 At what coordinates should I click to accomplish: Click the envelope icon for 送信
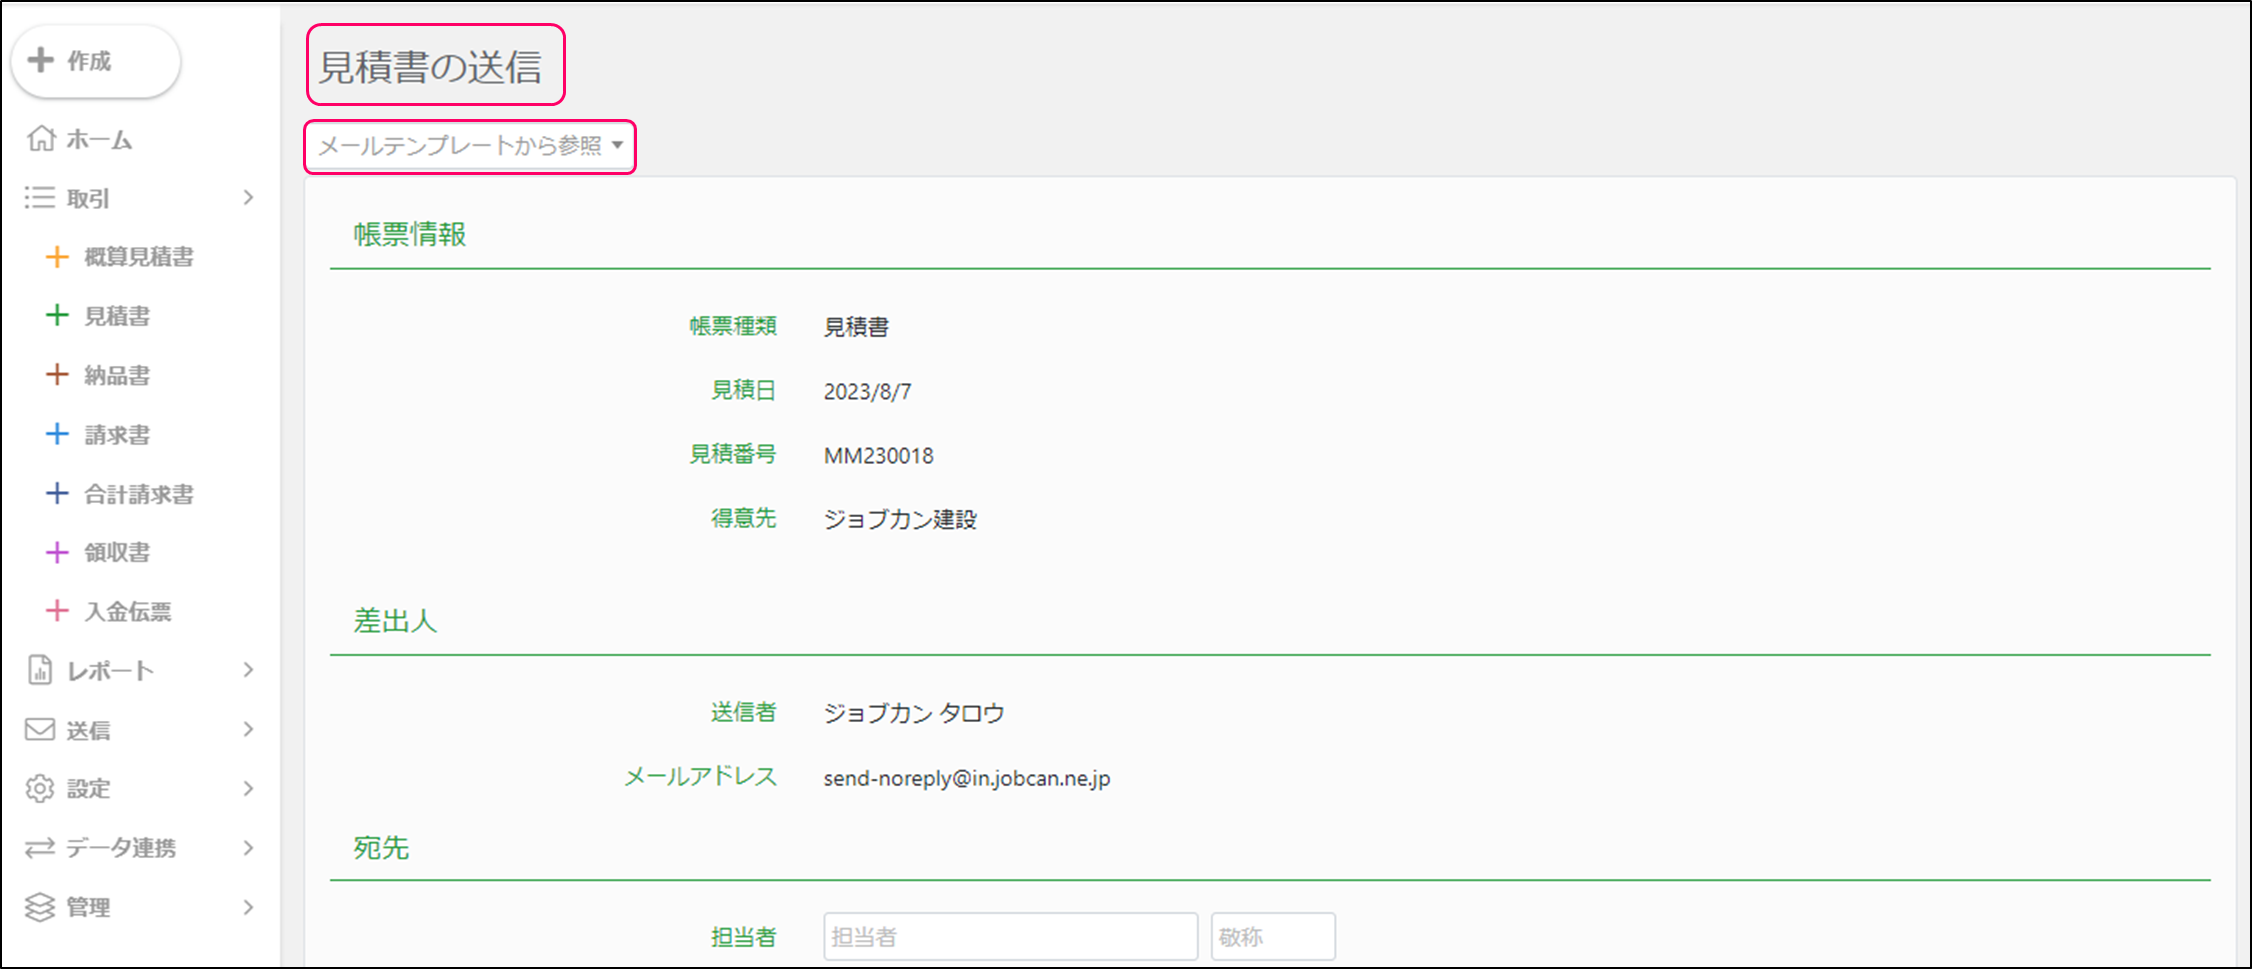40,730
